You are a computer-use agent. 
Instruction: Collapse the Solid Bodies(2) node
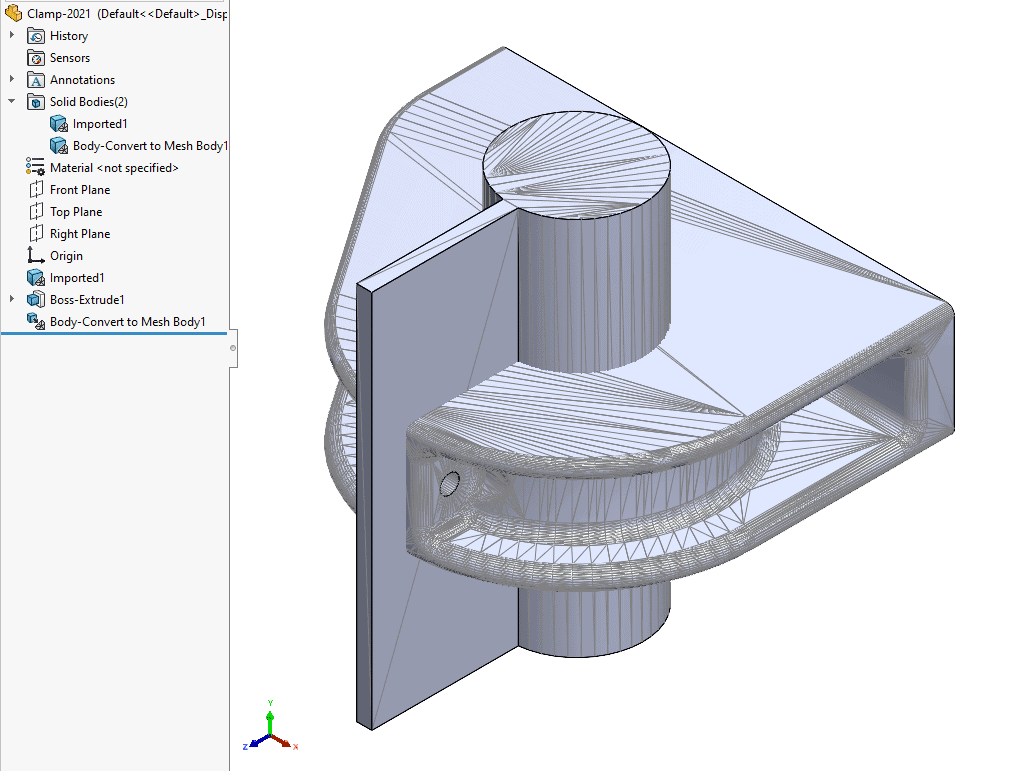[12, 101]
